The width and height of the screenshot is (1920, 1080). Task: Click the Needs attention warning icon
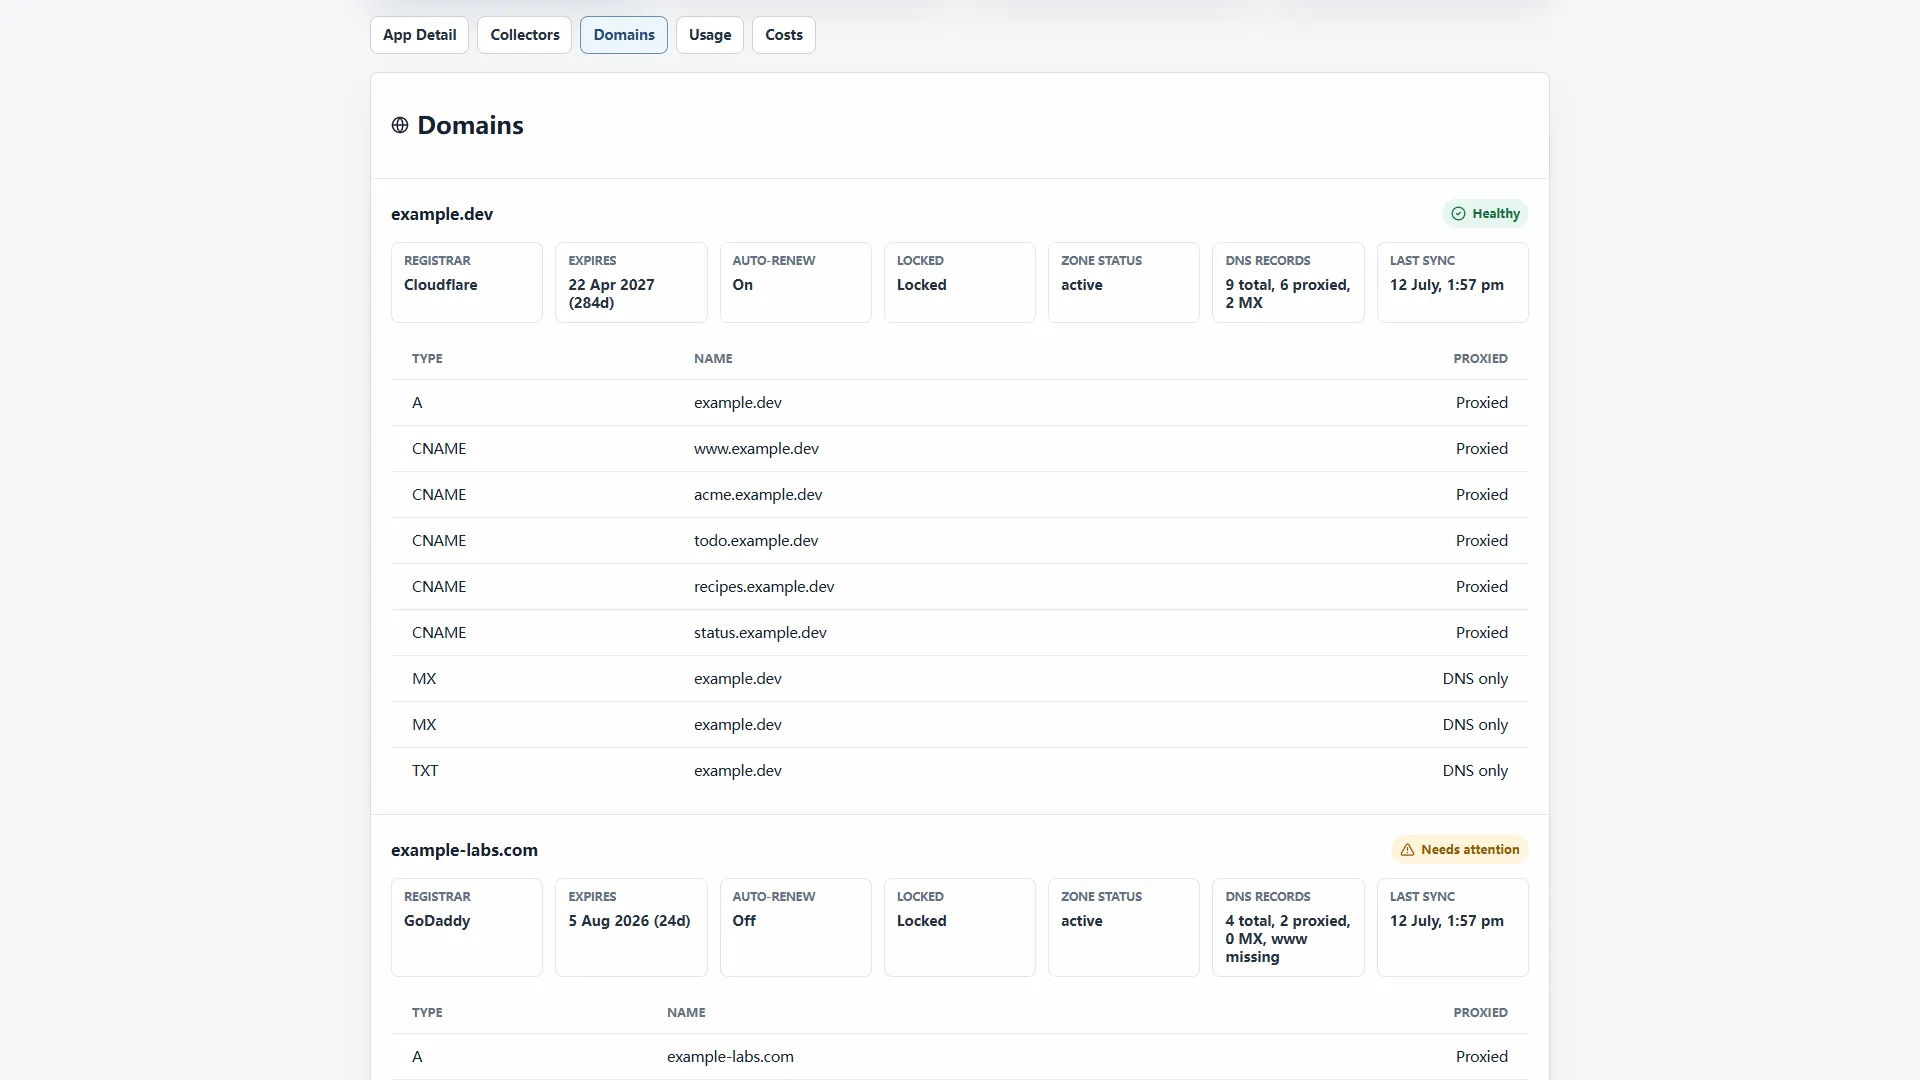point(1407,850)
